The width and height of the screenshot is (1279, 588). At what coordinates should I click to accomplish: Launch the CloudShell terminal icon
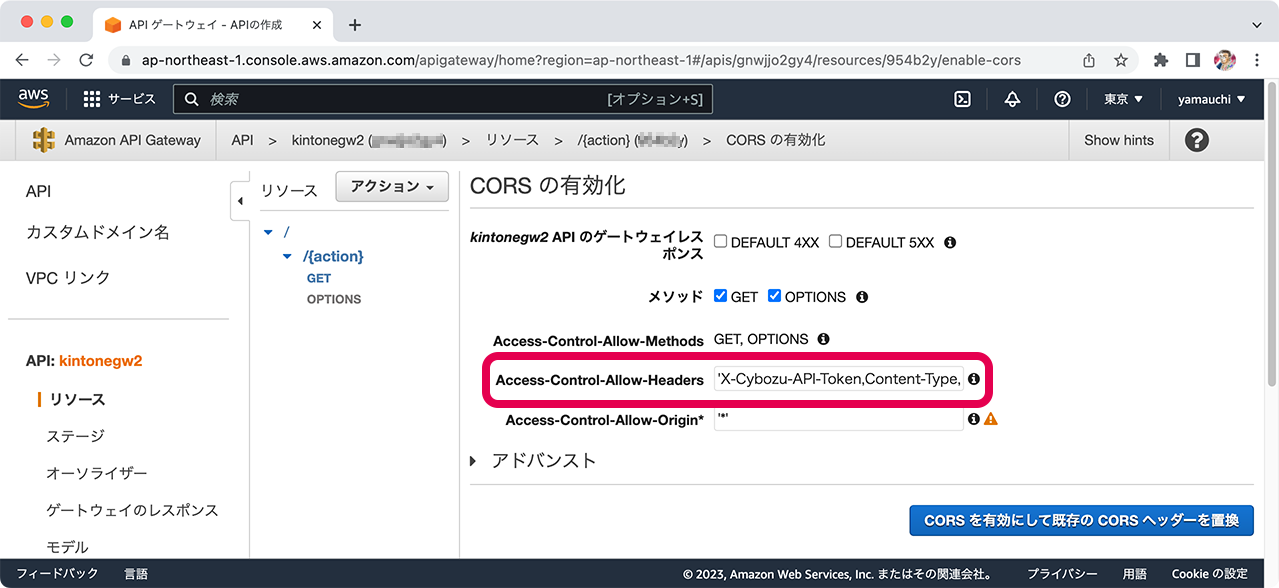click(962, 99)
